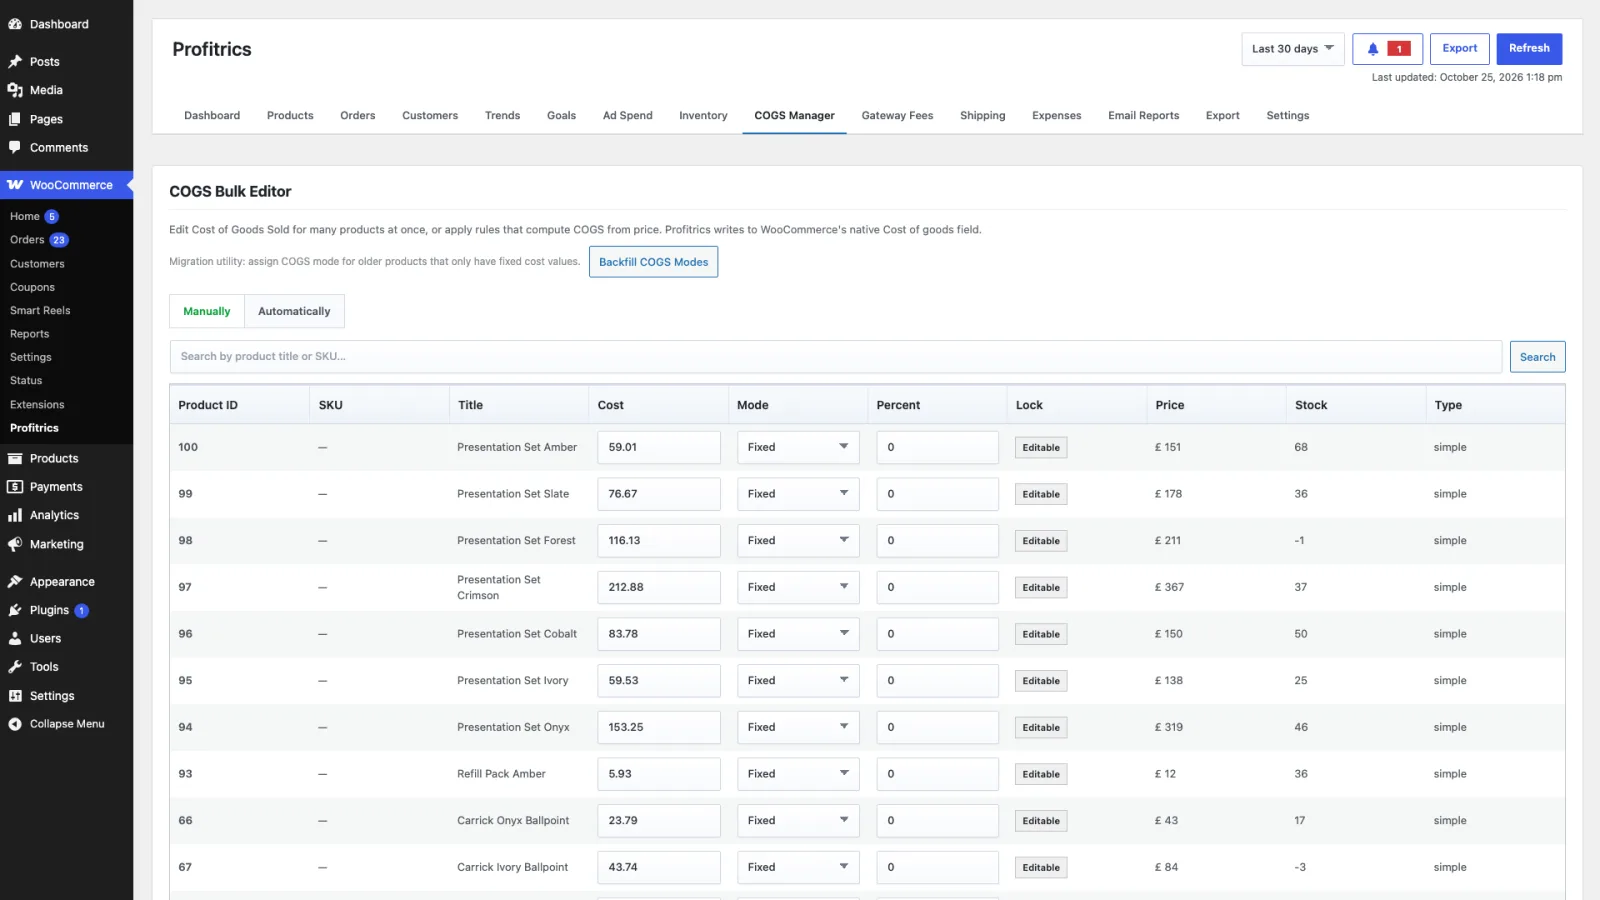
Task: Open Mode dropdown for Presentation Set Amber
Action: (798, 447)
